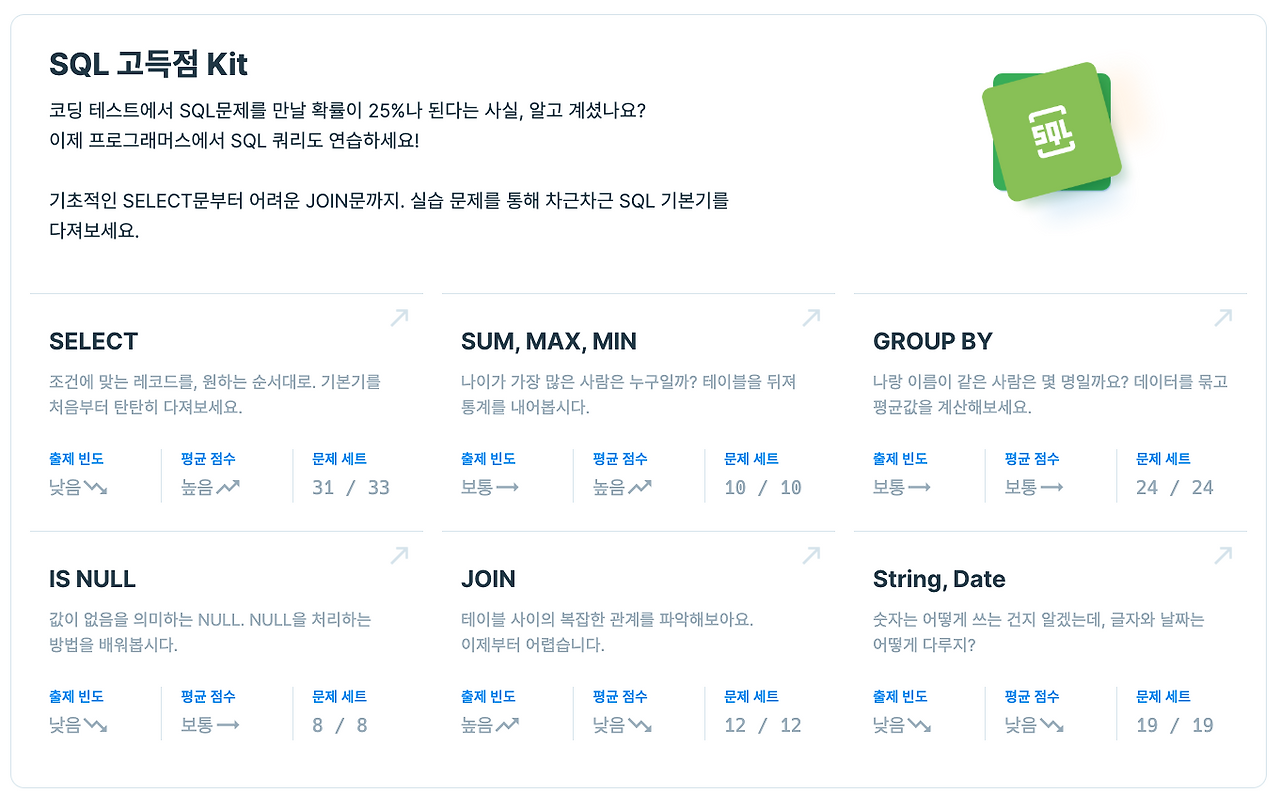Image resolution: width=1280 pixels, height=808 pixels.
Task: Open the IS NULL heading link
Action: pyautogui.click(x=92, y=579)
